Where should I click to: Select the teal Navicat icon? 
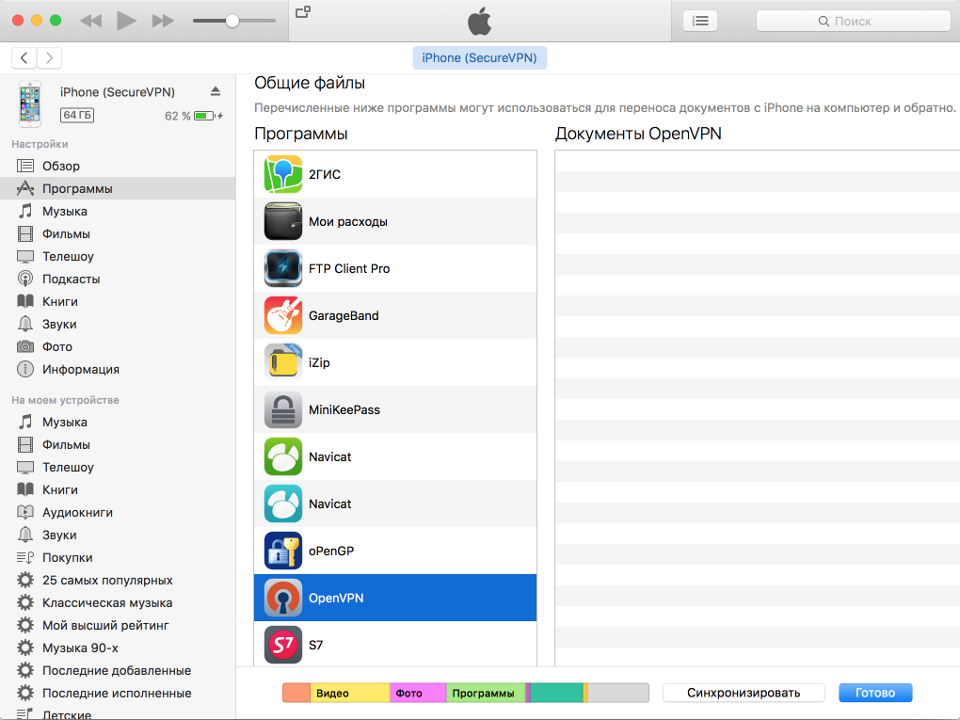(x=283, y=504)
